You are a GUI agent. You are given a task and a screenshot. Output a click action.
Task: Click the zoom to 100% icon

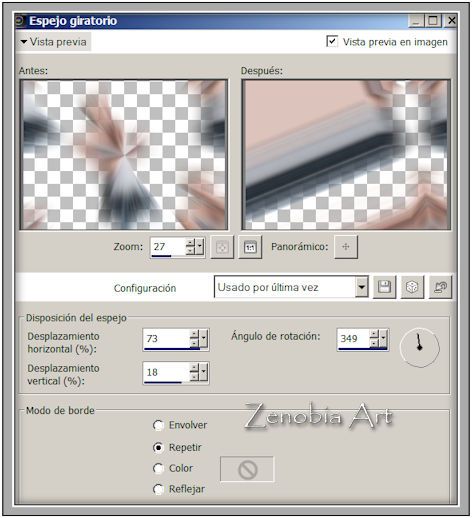pyautogui.click(x=250, y=247)
